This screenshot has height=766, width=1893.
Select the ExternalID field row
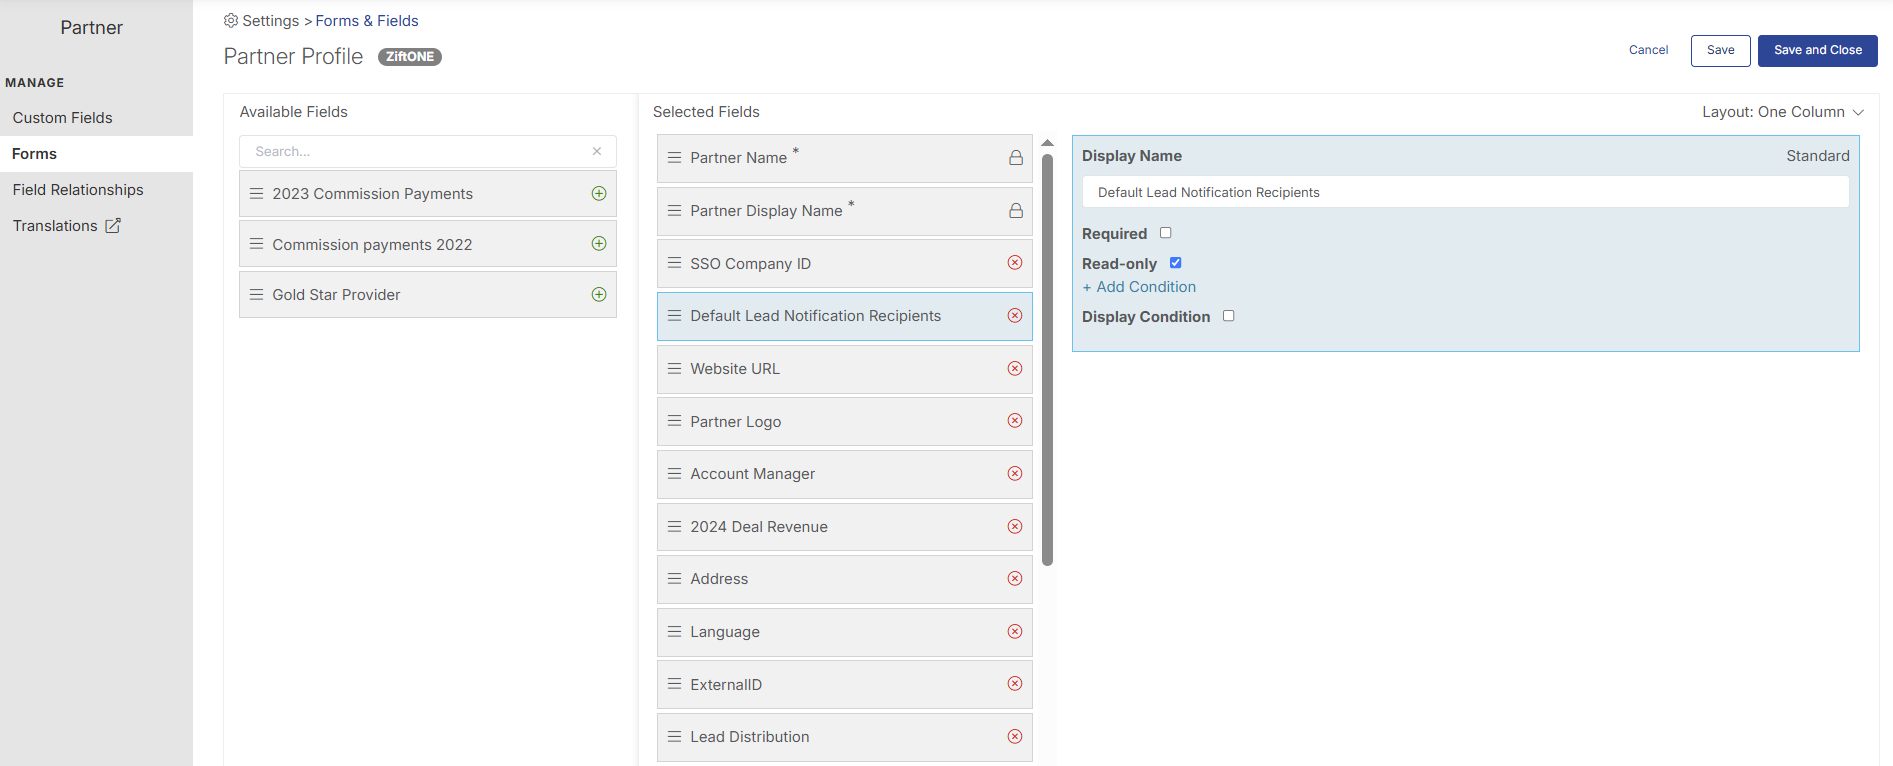coord(844,685)
